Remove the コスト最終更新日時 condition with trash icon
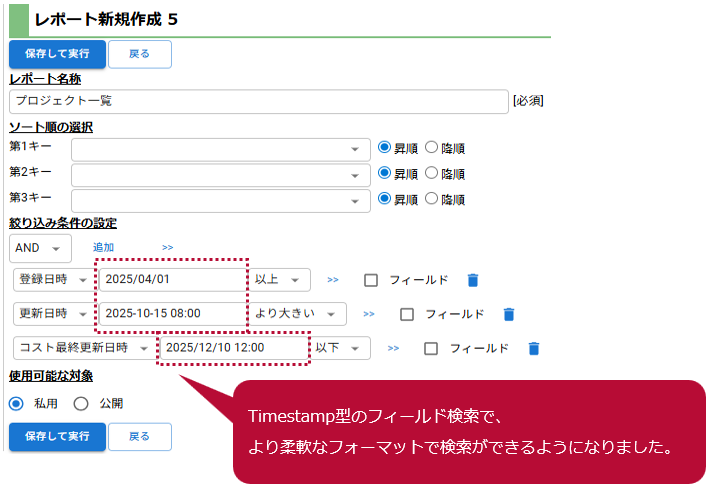 point(534,348)
